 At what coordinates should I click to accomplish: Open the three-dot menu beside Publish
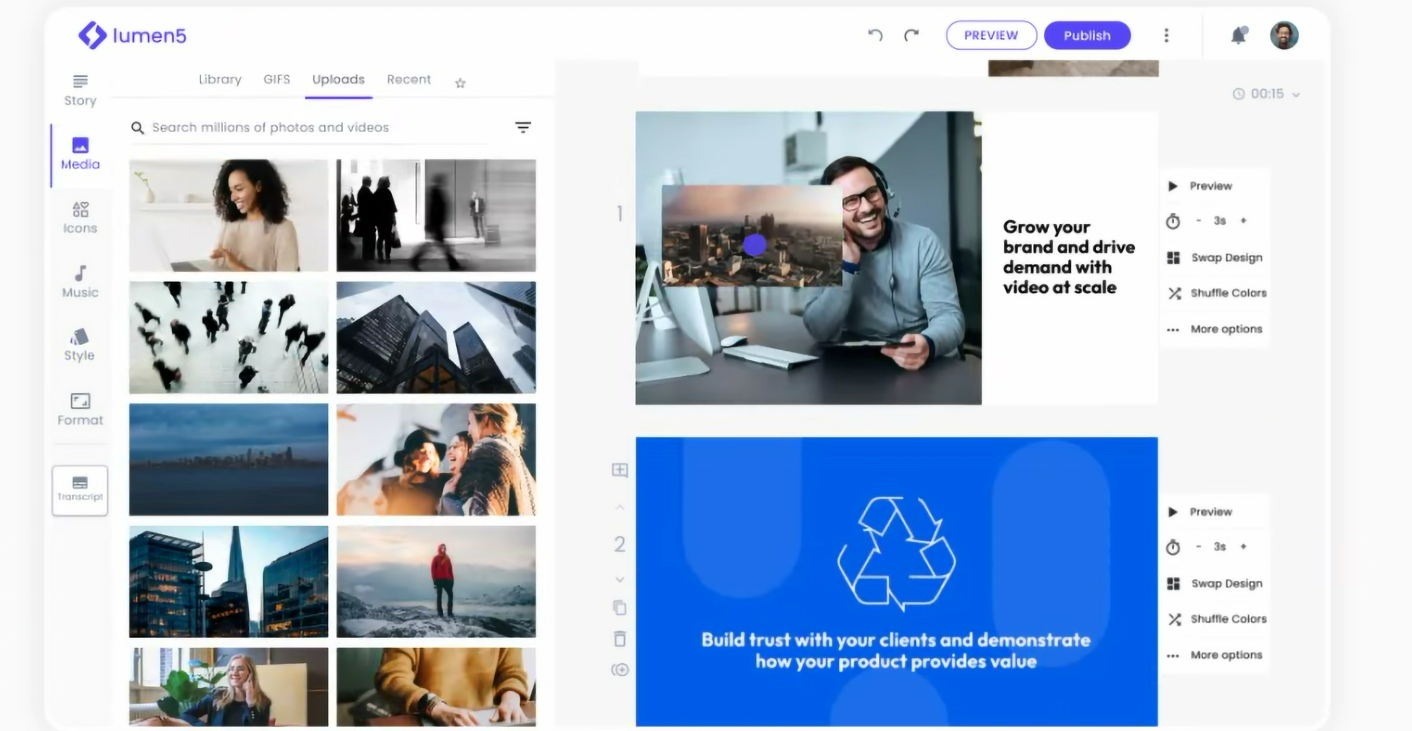pos(1166,35)
